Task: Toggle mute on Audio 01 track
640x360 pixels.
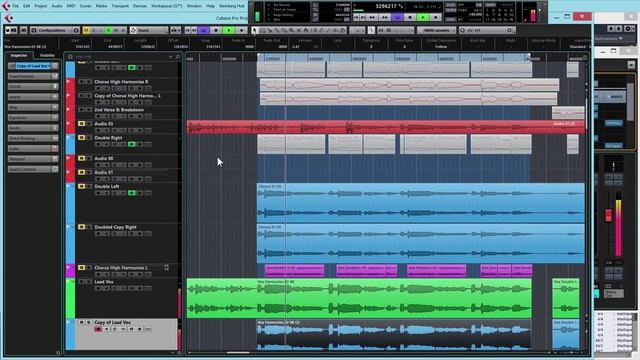Action: tap(81, 172)
